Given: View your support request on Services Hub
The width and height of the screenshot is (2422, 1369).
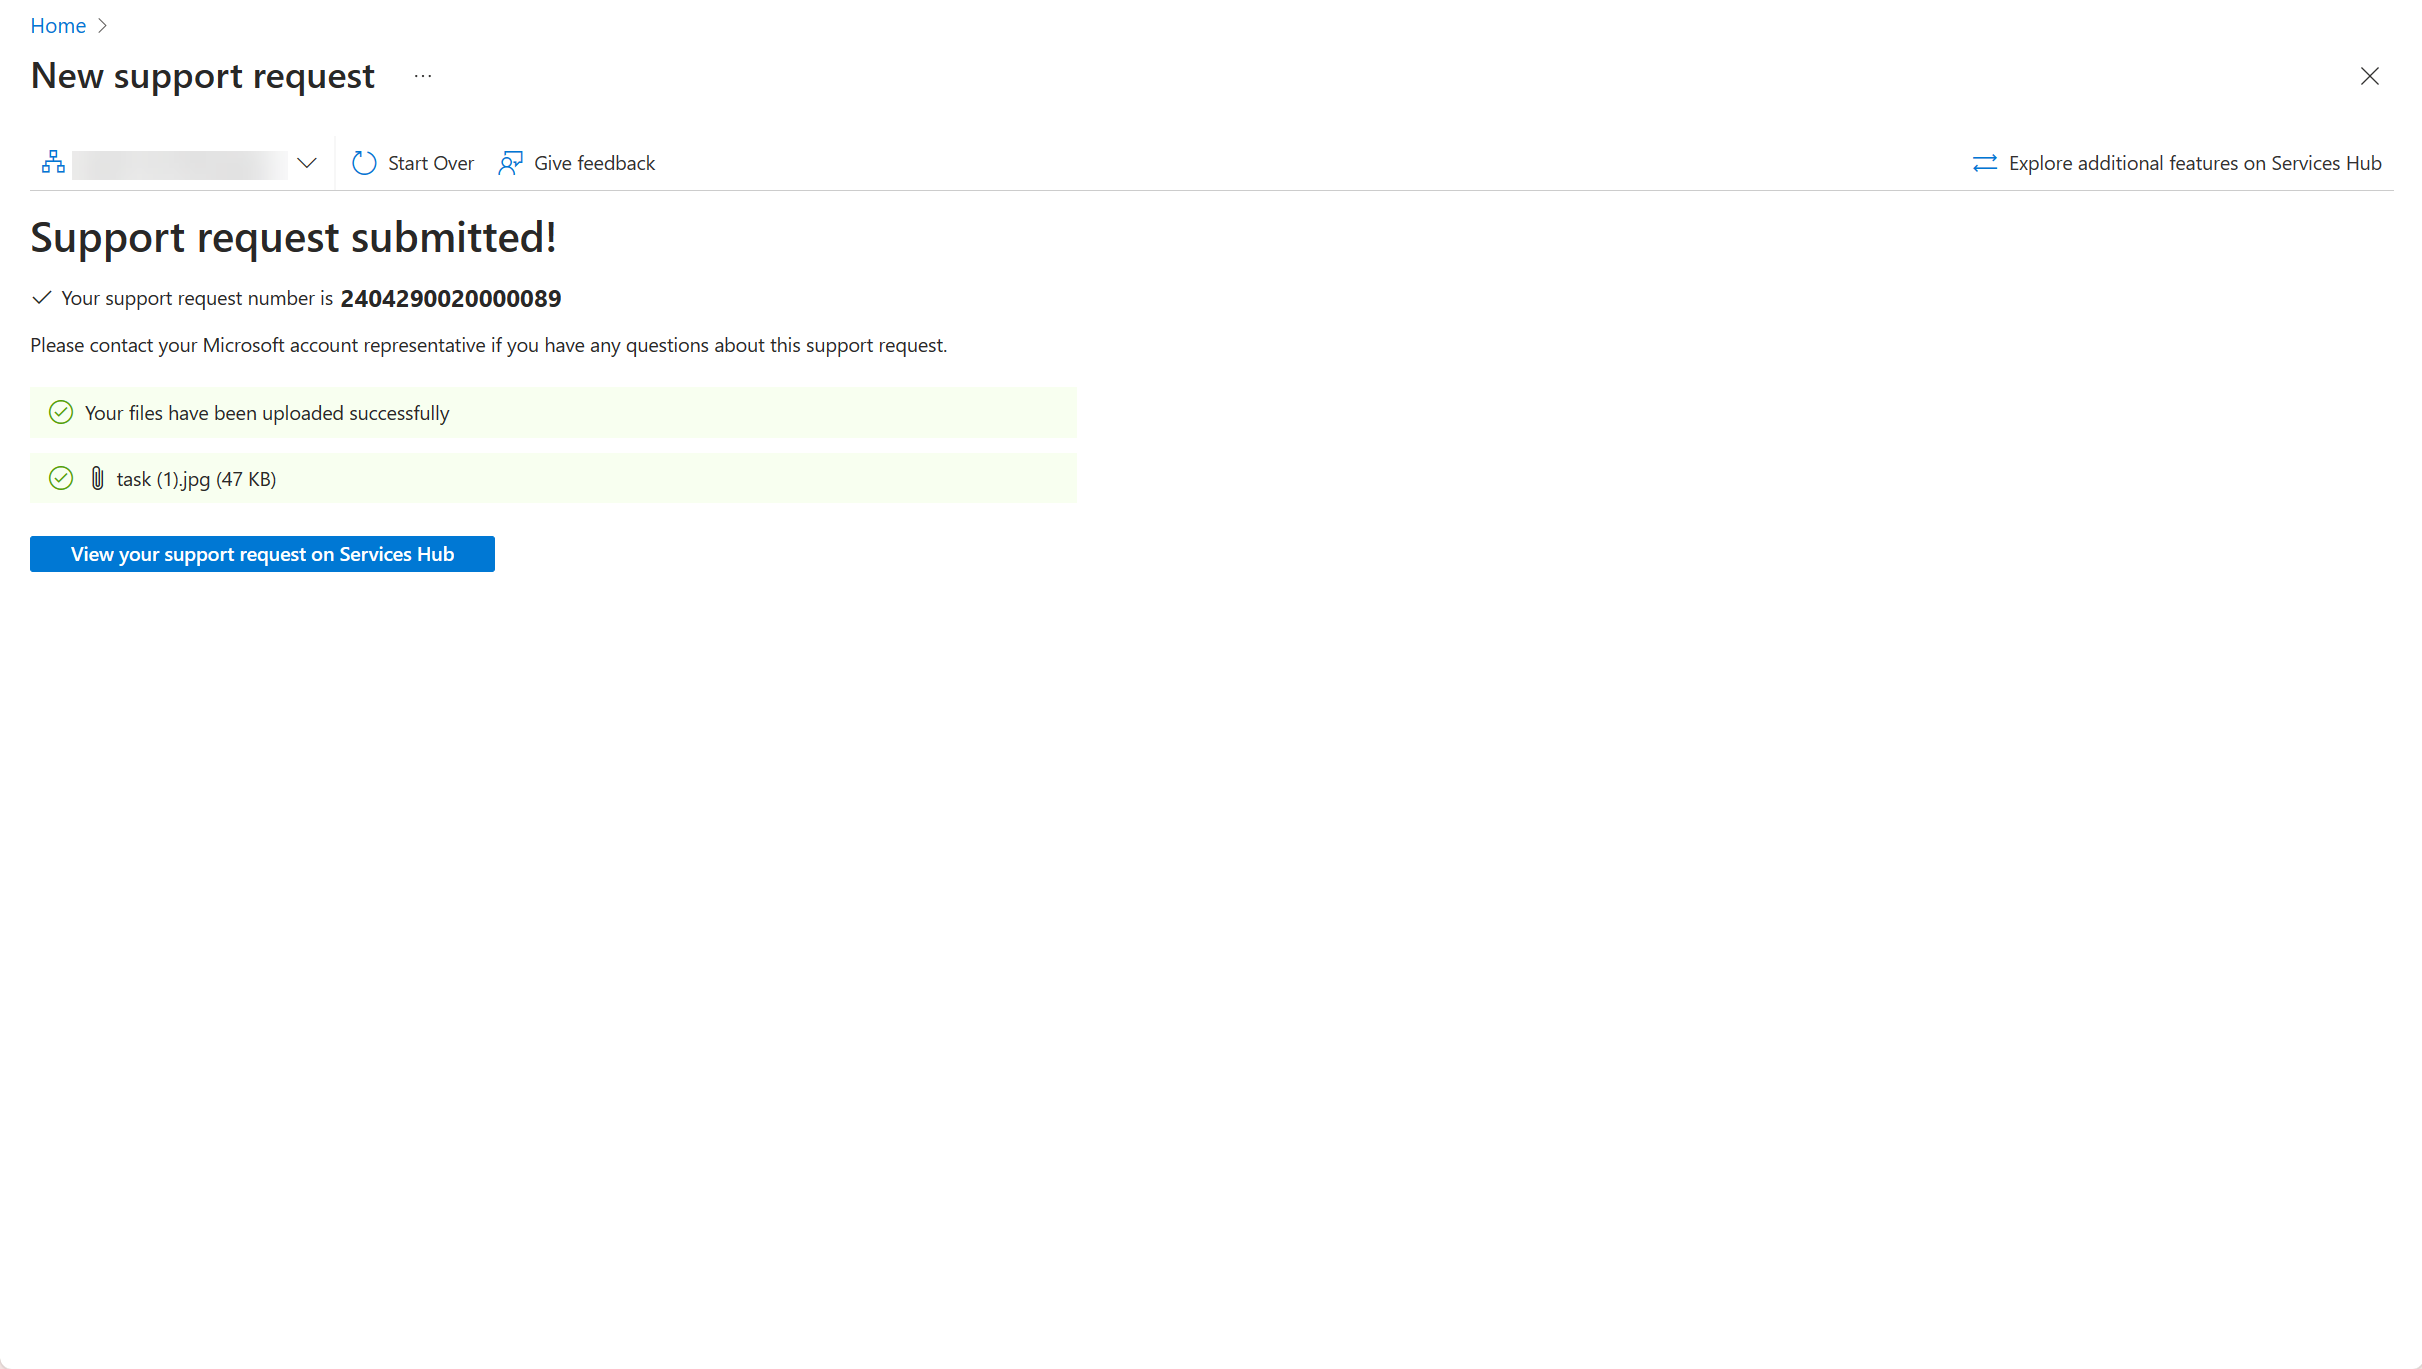Looking at the screenshot, I should point(261,554).
